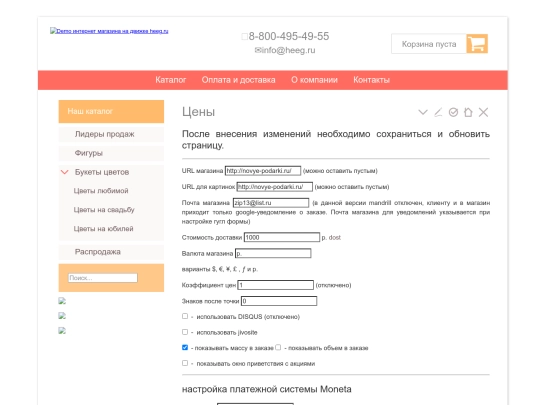Click the home icon beside Цены

point(468,112)
